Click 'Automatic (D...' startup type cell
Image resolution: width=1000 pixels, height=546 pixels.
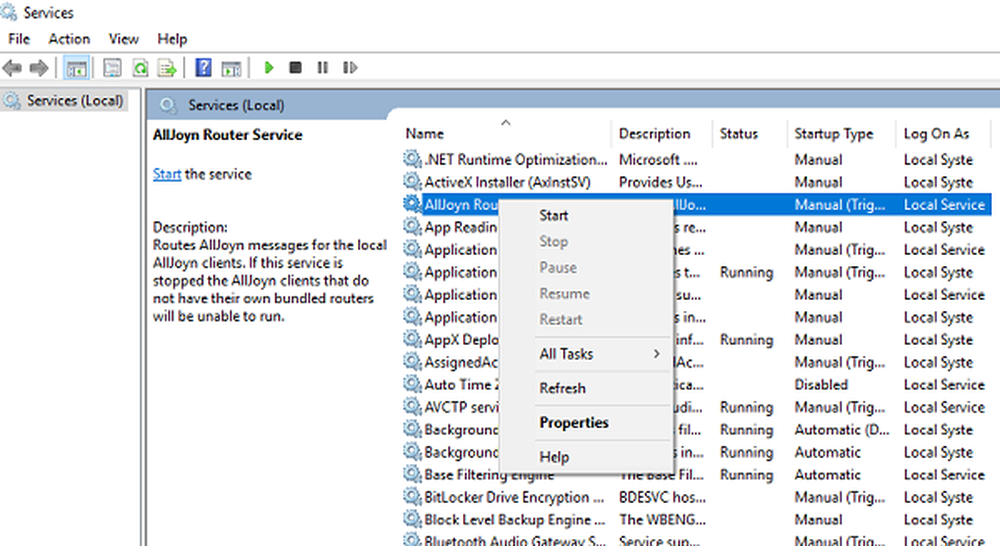tap(842, 430)
